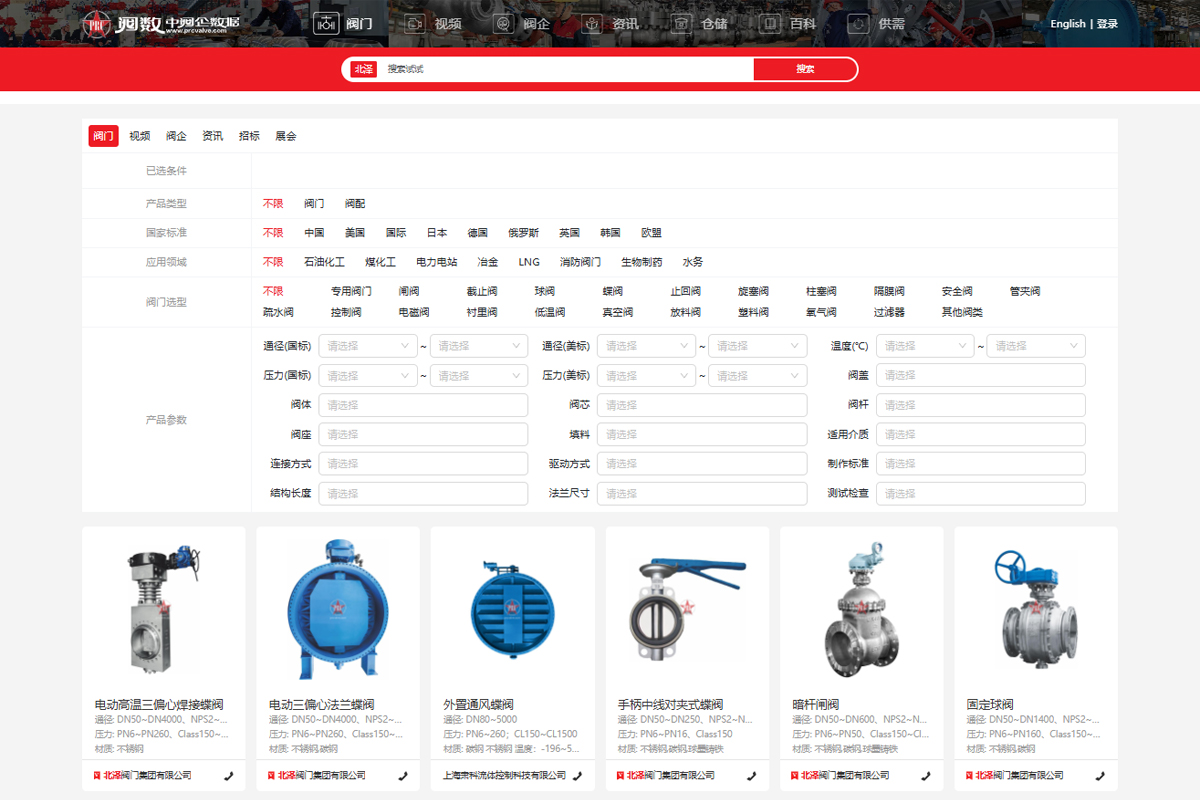The width and height of the screenshot is (1200, 800).
Task: Expand the second 温度(℃) dropdown
Action: pos(1035,346)
